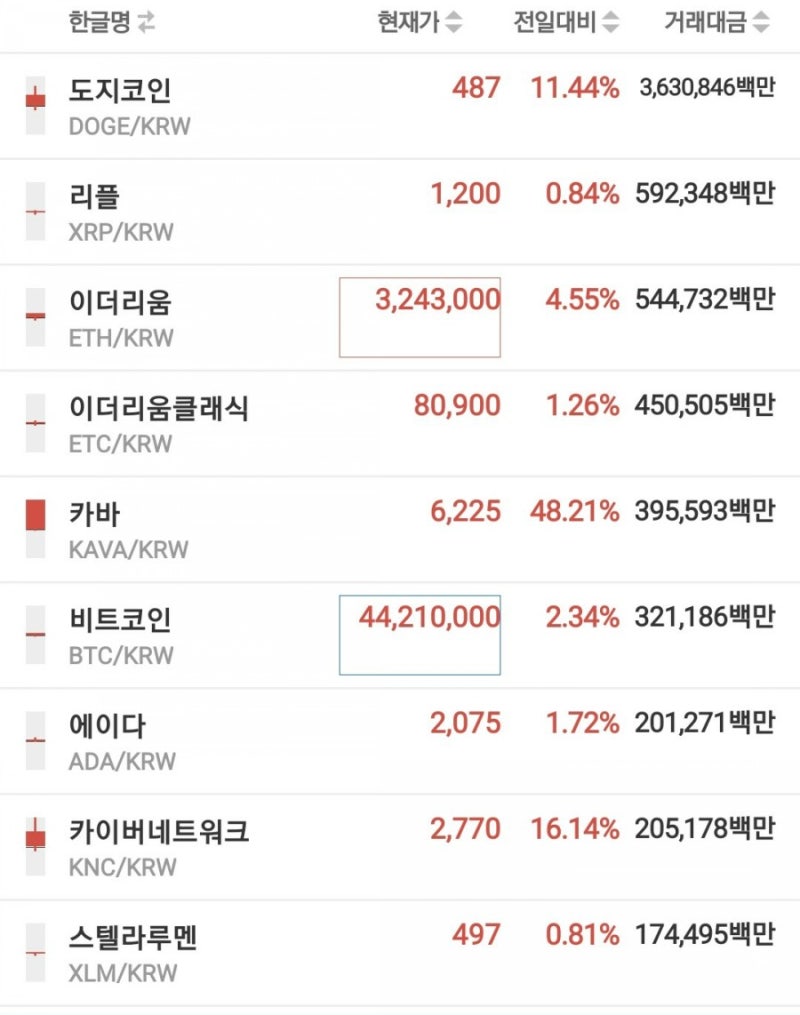Select the 한글명 column header
The height and width of the screenshot is (1015, 800).
pyautogui.click(x=100, y=23)
